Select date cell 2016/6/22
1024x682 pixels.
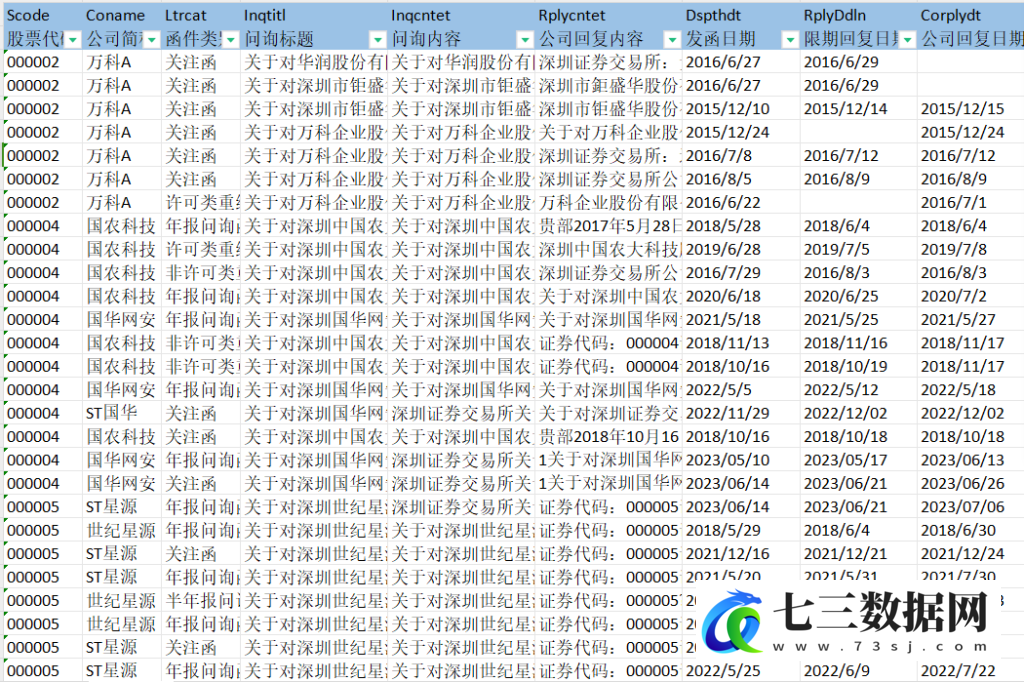click(x=741, y=203)
